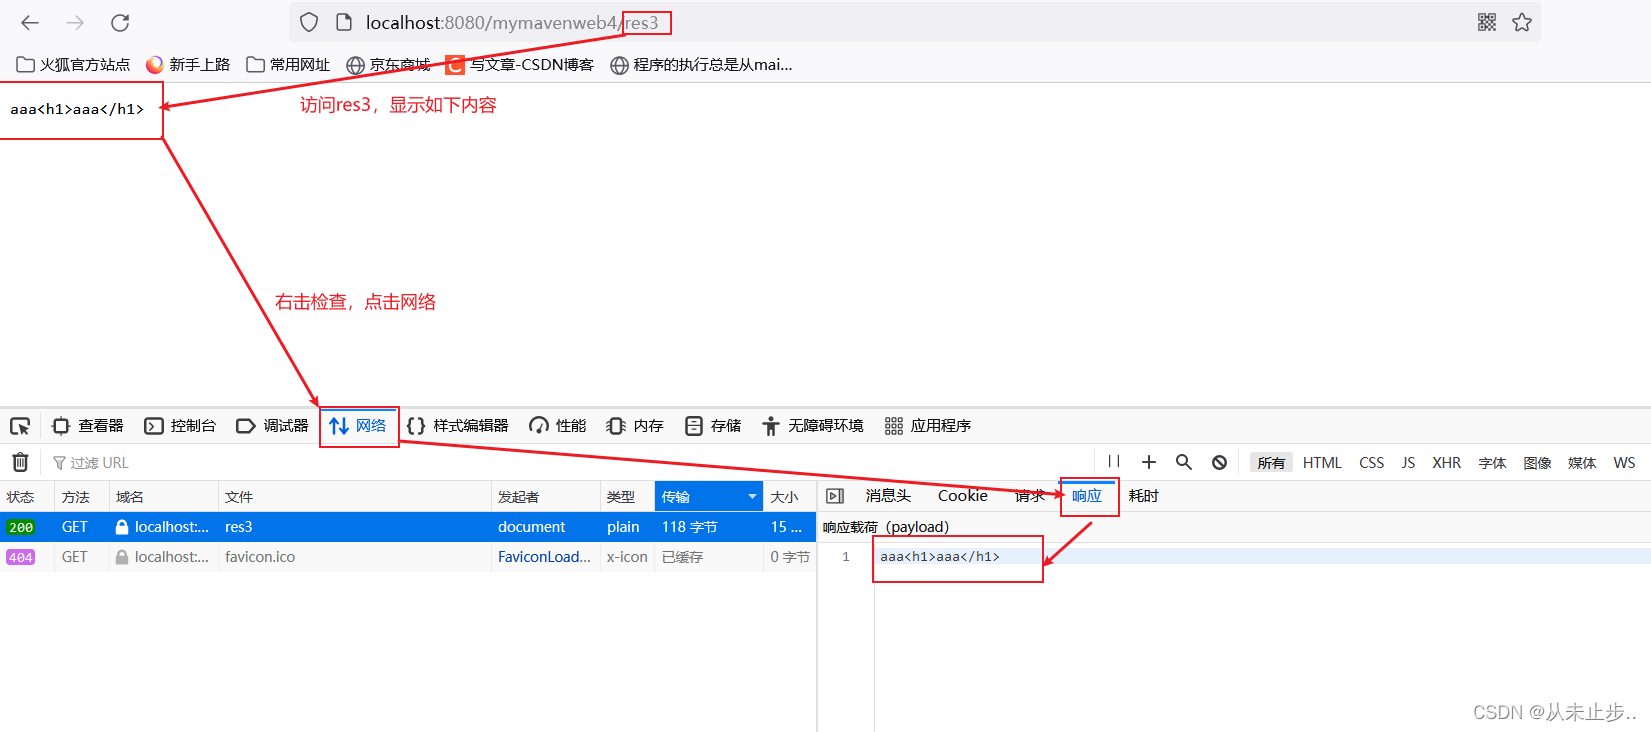Click the response payload line aaa<h1>aaa</h1>
Screen dimensions: 1651x732
pos(940,556)
